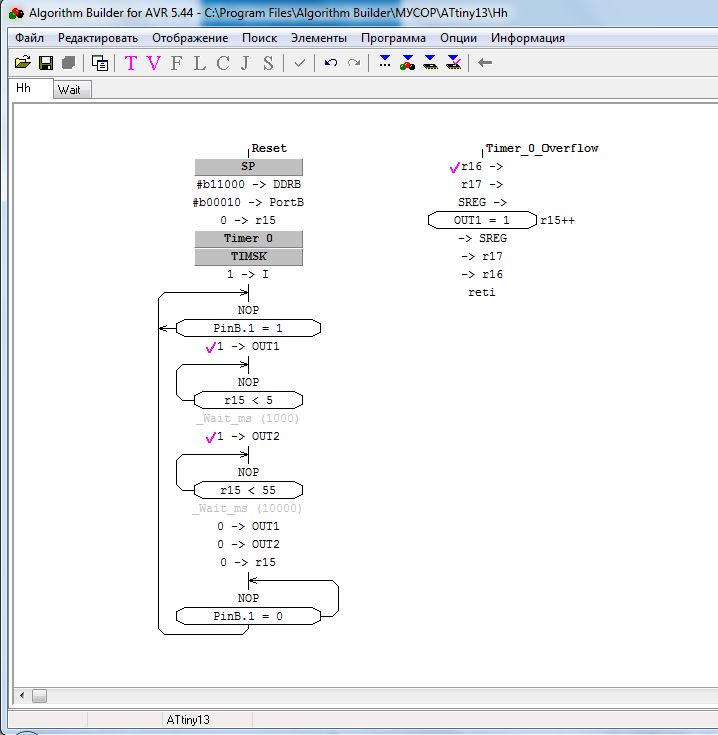The height and width of the screenshot is (735, 718).
Task: Click the L label toolbar letter
Action: [199, 63]
